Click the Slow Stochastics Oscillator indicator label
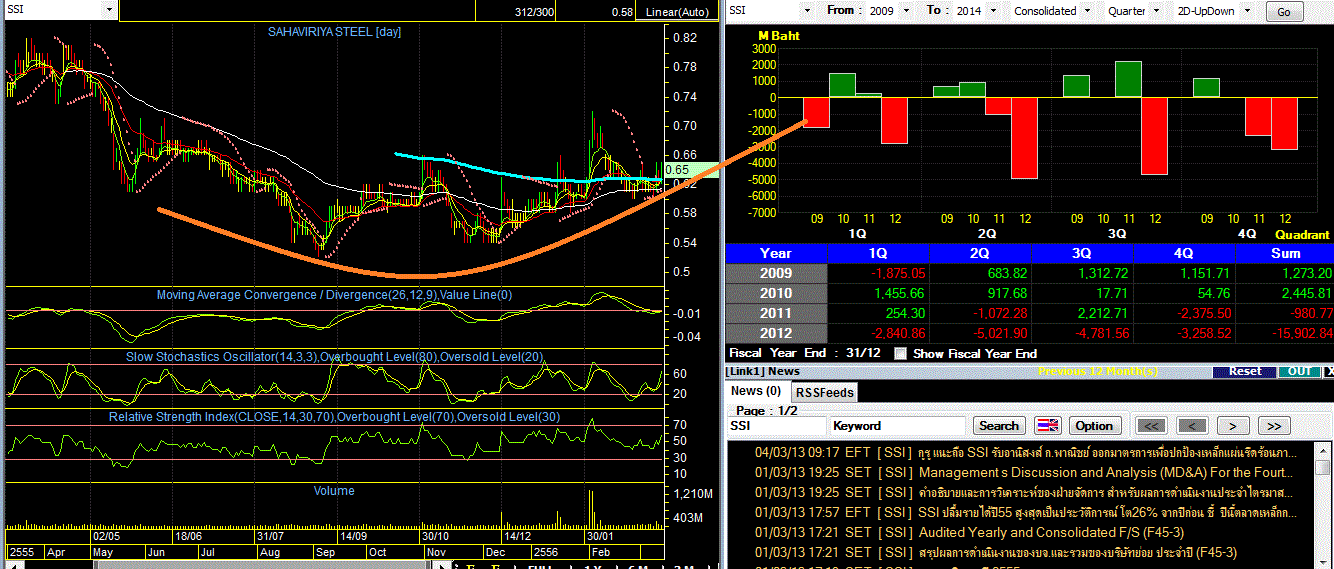This screenshot has height=569, width=1334. [x=334, y=356]
